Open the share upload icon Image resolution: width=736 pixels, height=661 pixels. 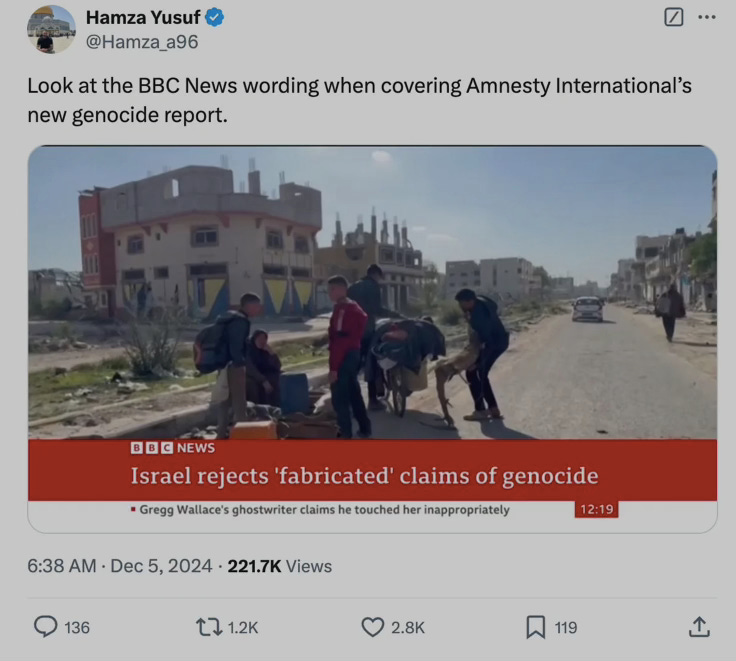click(x=699, y=627)
